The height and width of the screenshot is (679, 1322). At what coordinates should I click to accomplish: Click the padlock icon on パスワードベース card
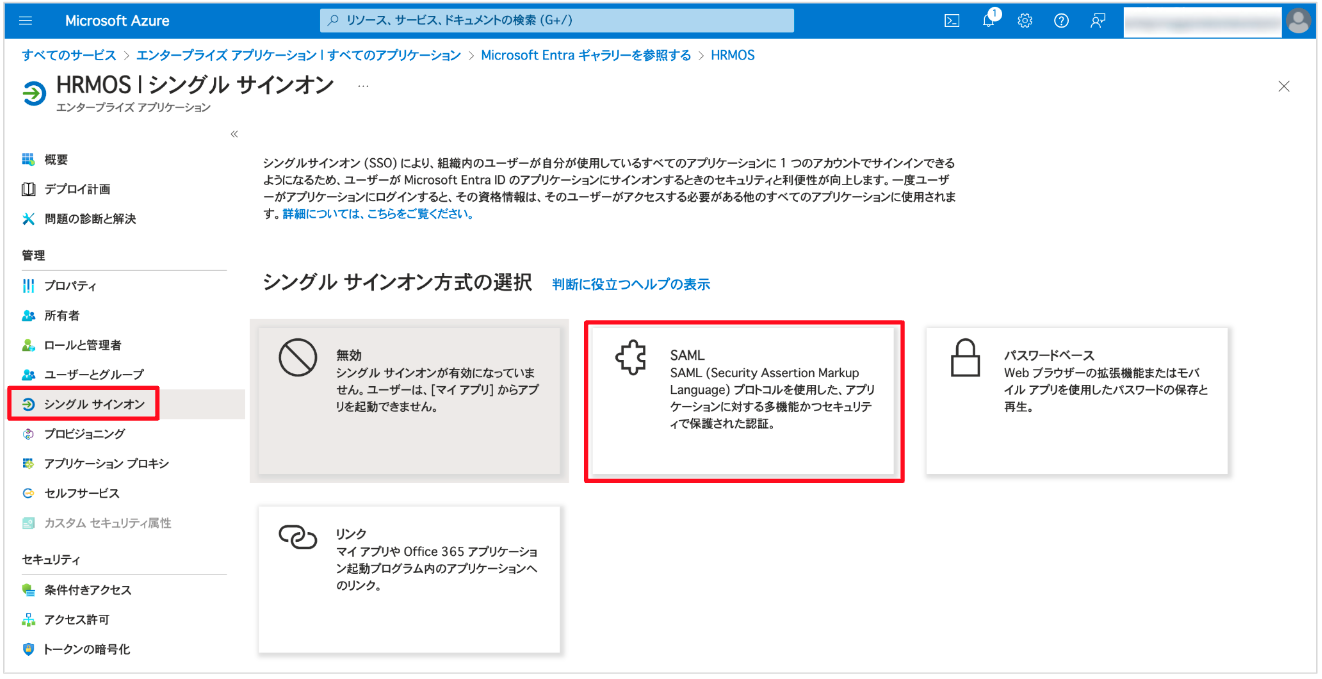[965, 358]
